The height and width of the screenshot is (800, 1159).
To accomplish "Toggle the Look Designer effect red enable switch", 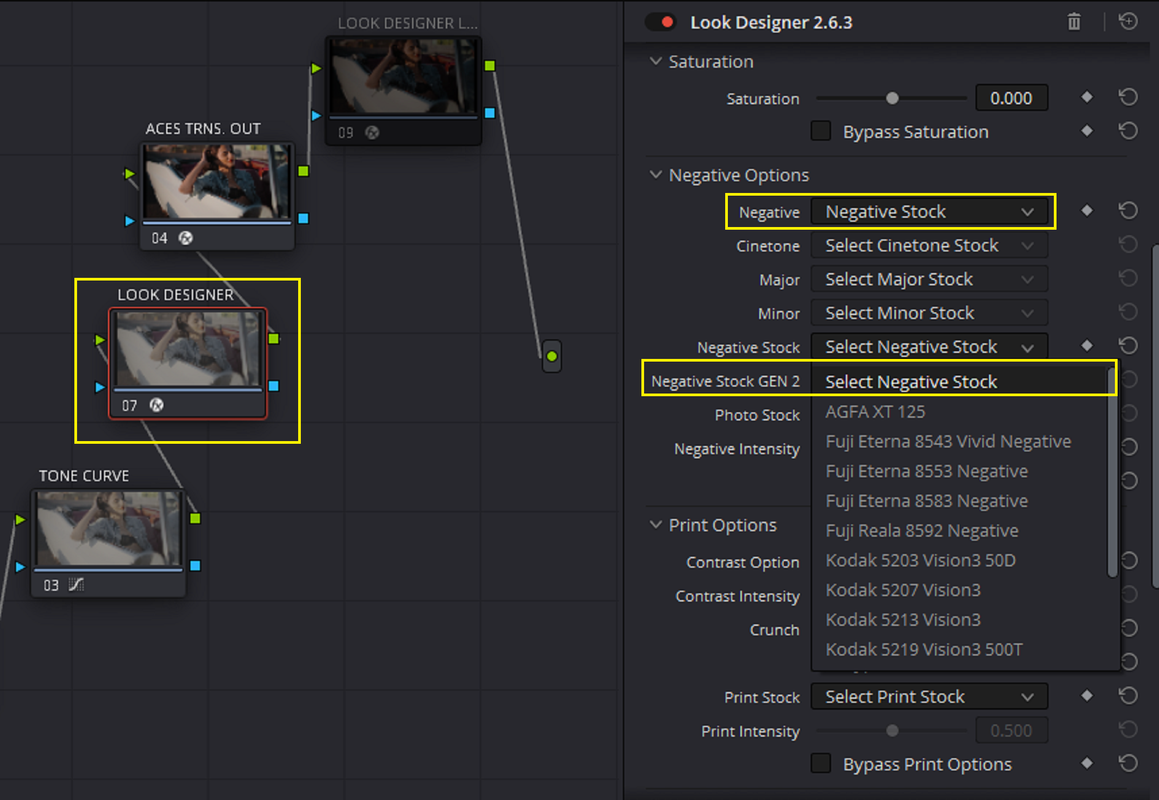I will tap(660, 22).
